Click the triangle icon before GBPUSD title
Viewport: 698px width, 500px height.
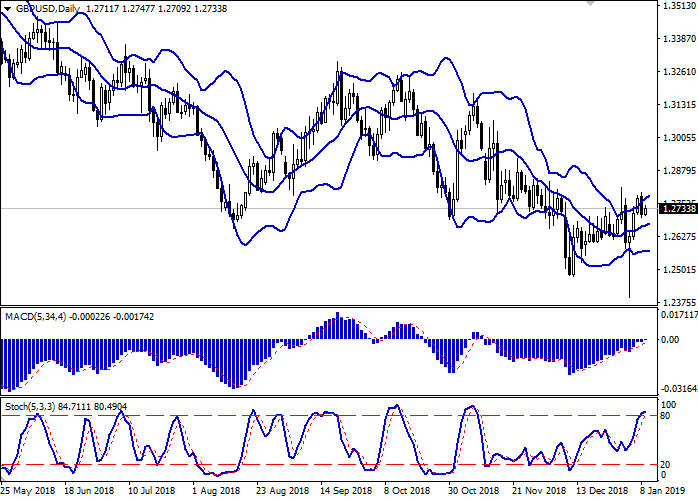(7, 8)
